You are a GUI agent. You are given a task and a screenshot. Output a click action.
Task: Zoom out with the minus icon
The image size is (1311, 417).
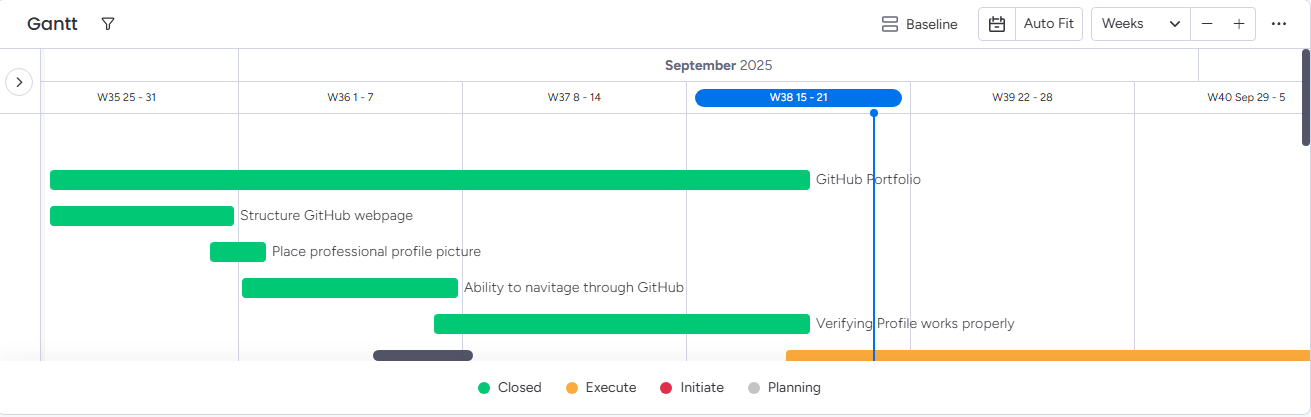(1207, 24)
